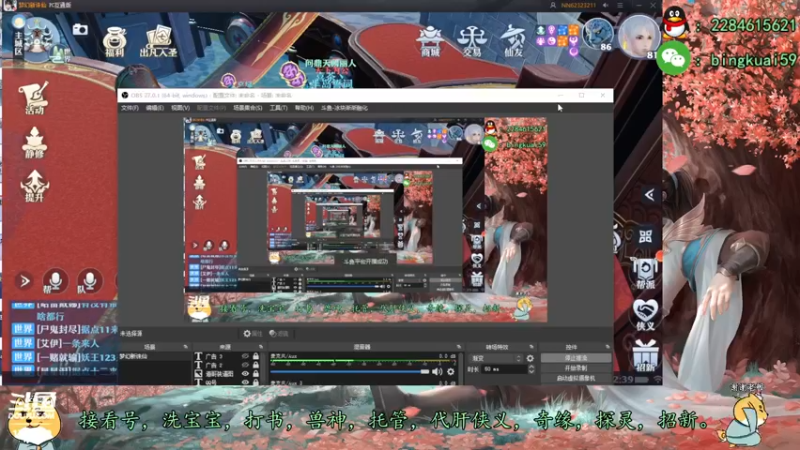The image size is (800, 450).
Task: Pop out the 转场特效 dock panel
Action: [531, 347]
